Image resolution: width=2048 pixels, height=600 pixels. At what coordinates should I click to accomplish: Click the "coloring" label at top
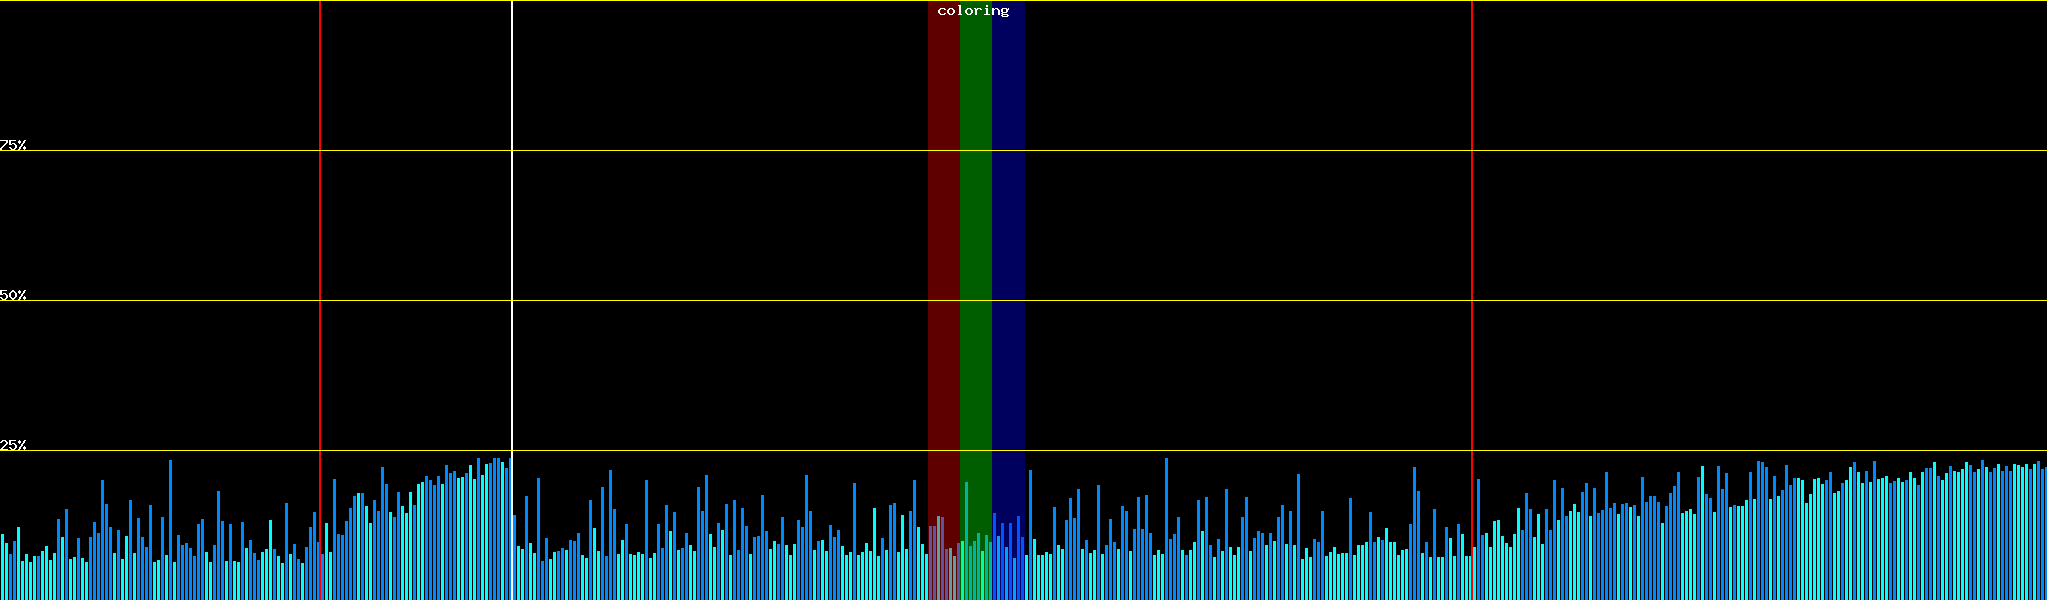[973, 11]
